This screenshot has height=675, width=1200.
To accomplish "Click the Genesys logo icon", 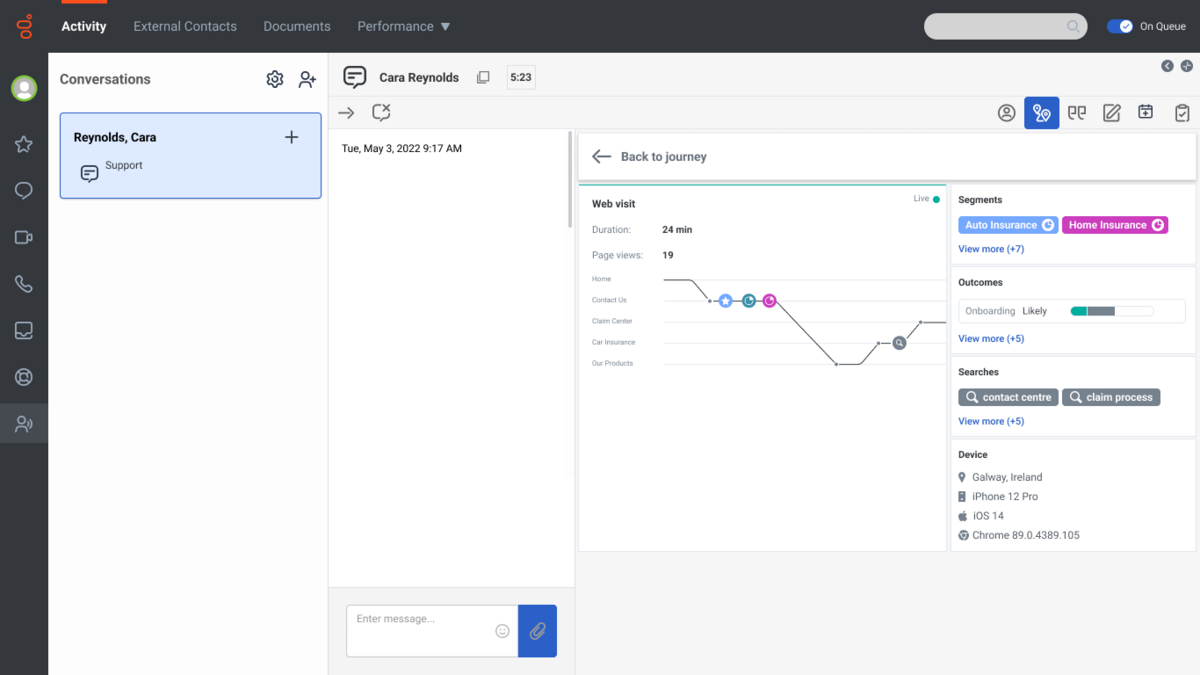I will click(x=24, y=26).
